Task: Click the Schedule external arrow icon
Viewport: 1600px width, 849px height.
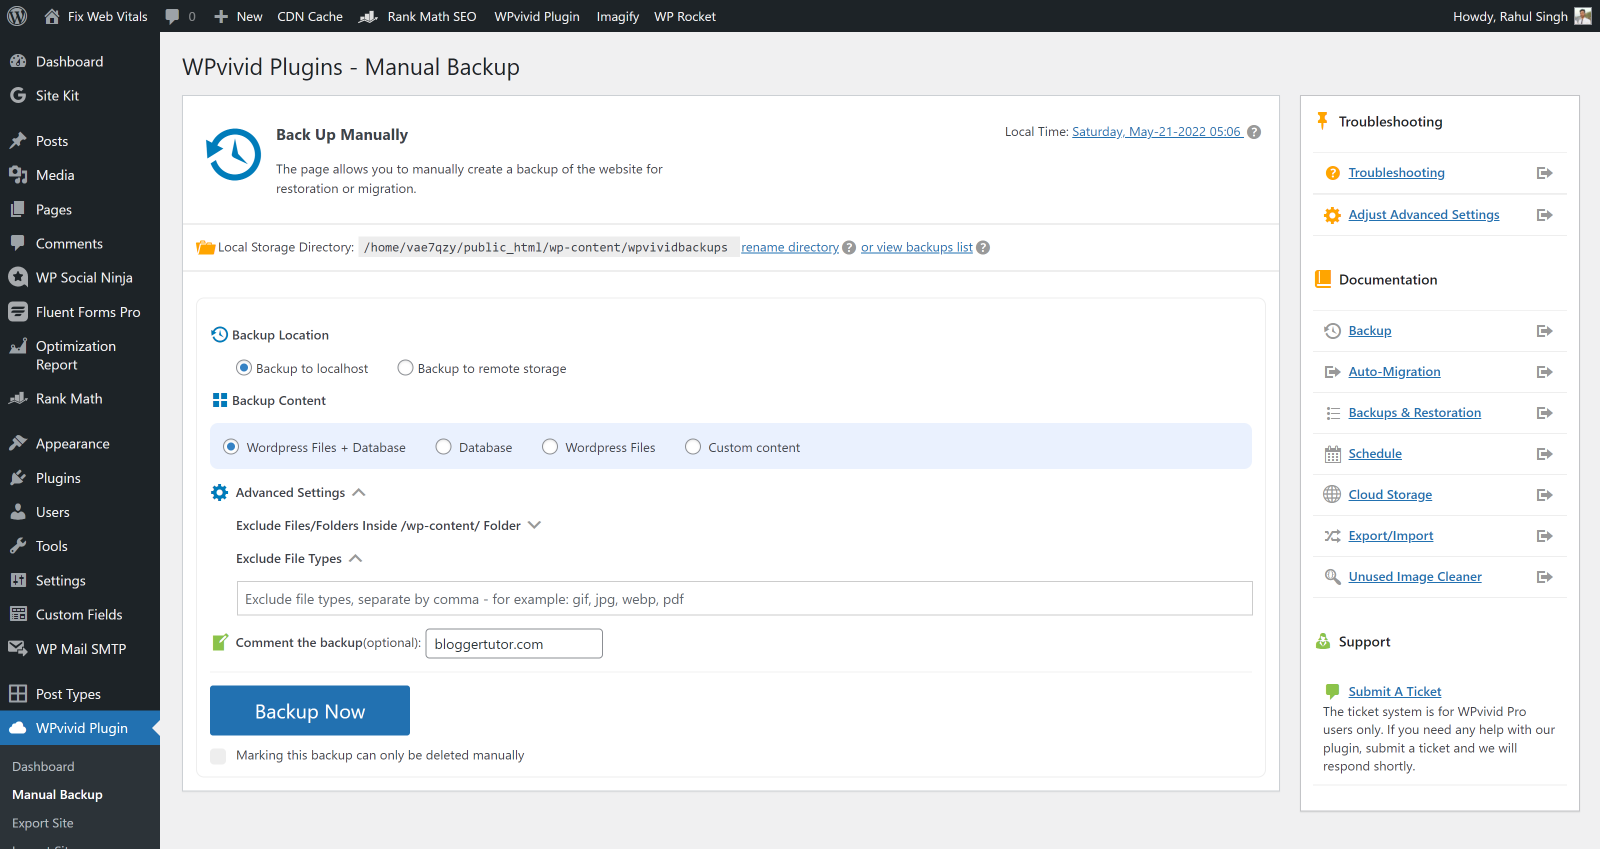Action: [1544, 454]
